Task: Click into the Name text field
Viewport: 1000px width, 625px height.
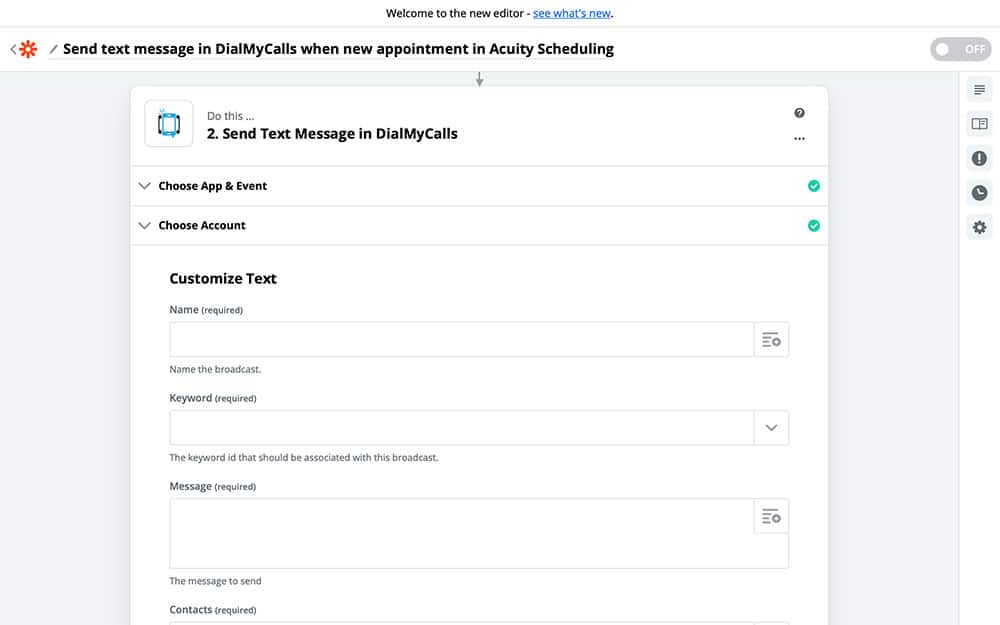Action: [x=461, y=340]
